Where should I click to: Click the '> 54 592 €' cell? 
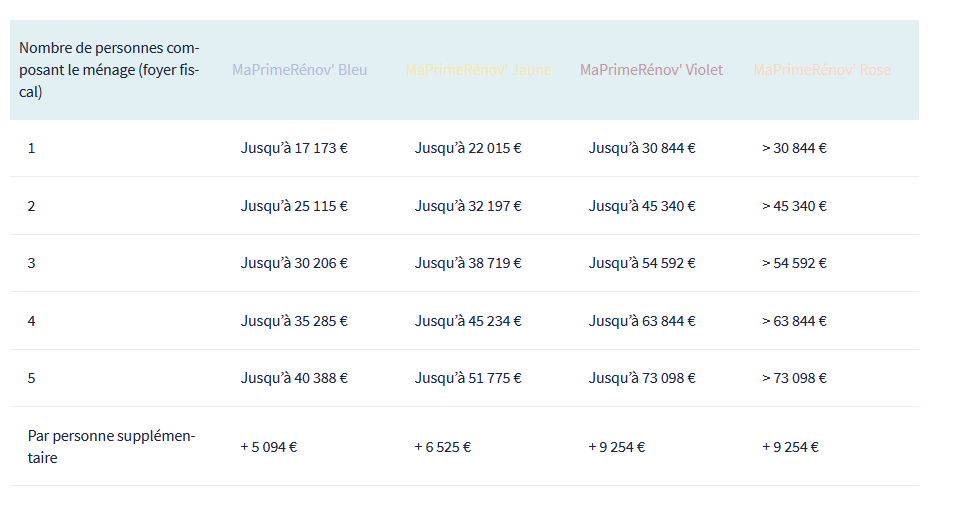point(794,263)
